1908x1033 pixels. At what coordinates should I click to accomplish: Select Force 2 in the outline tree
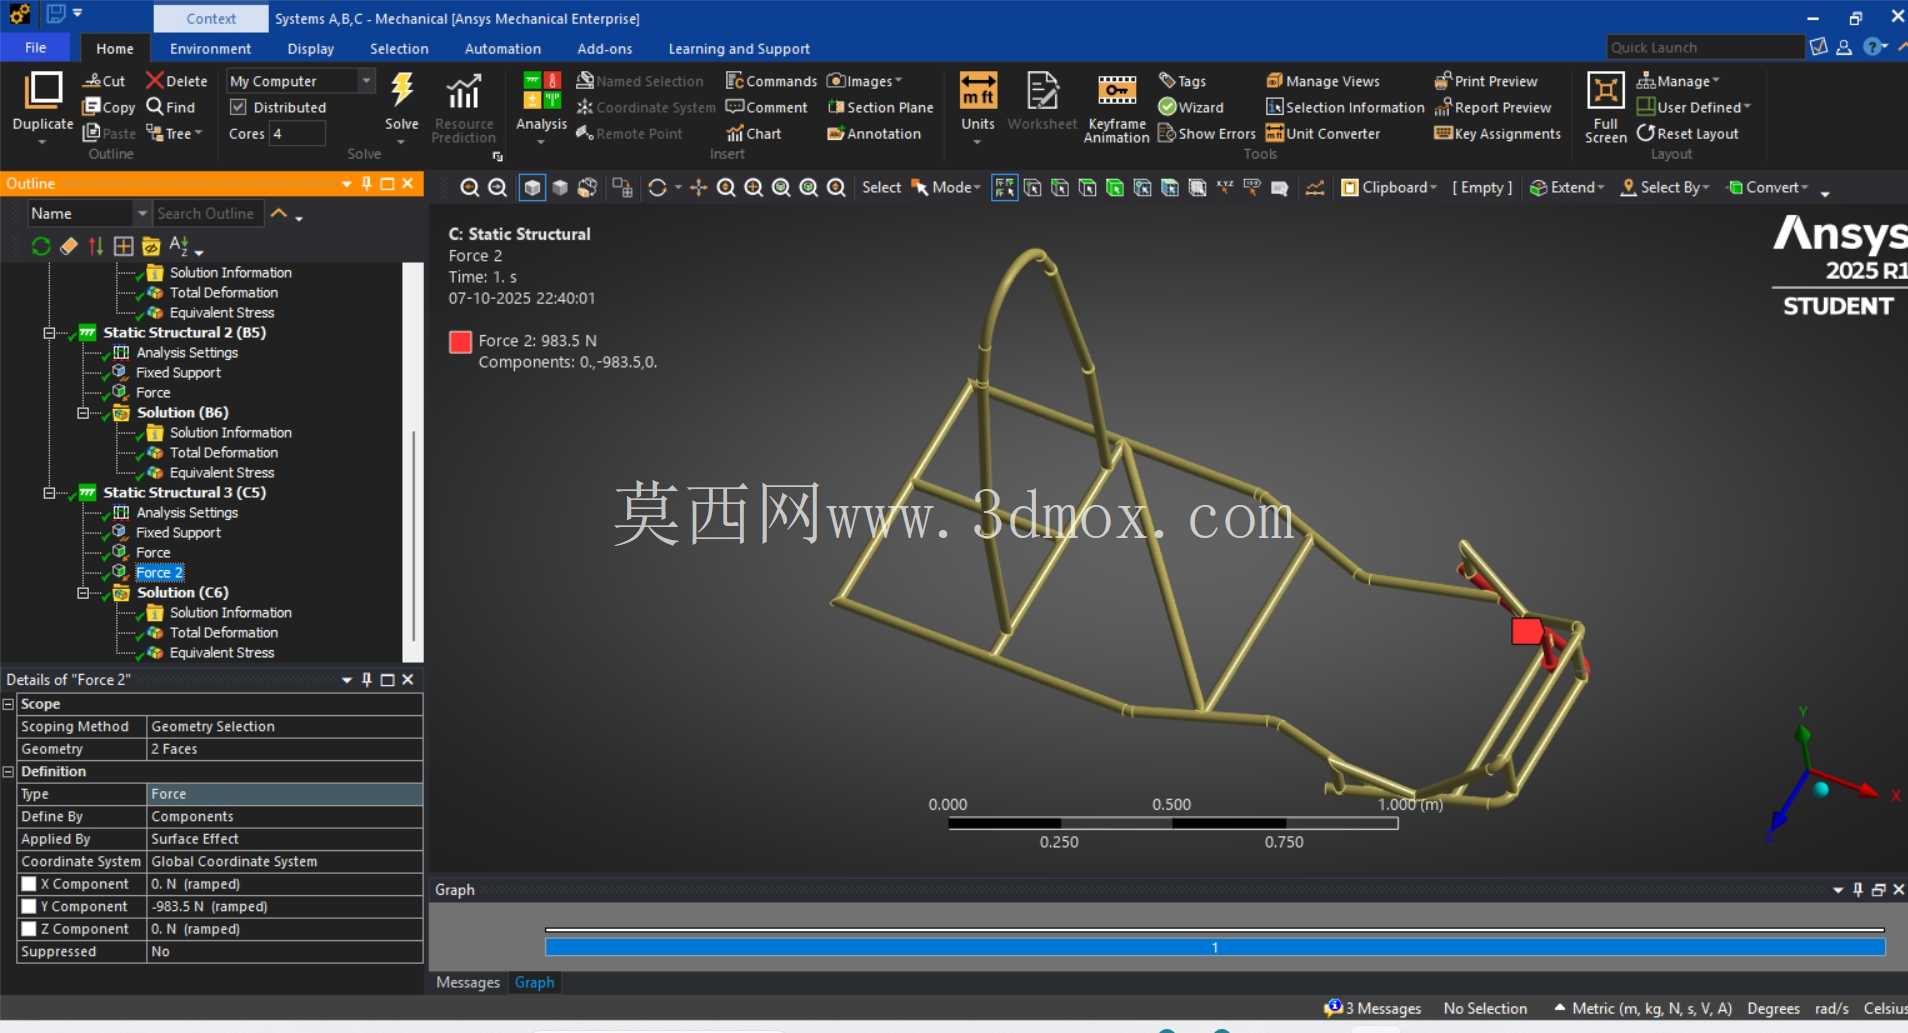pos(159,573)
